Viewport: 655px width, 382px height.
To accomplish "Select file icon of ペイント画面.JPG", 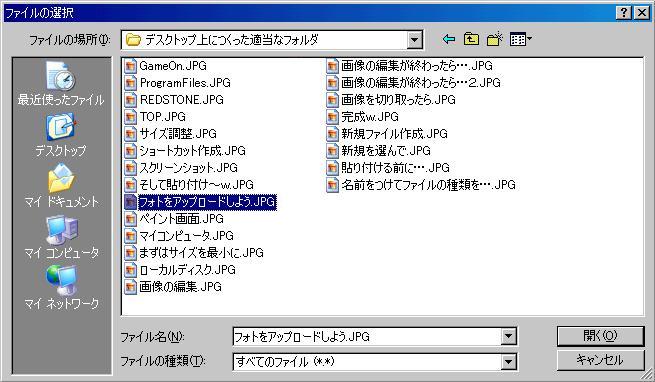I will pyautogui.click(x=130, y=219).
